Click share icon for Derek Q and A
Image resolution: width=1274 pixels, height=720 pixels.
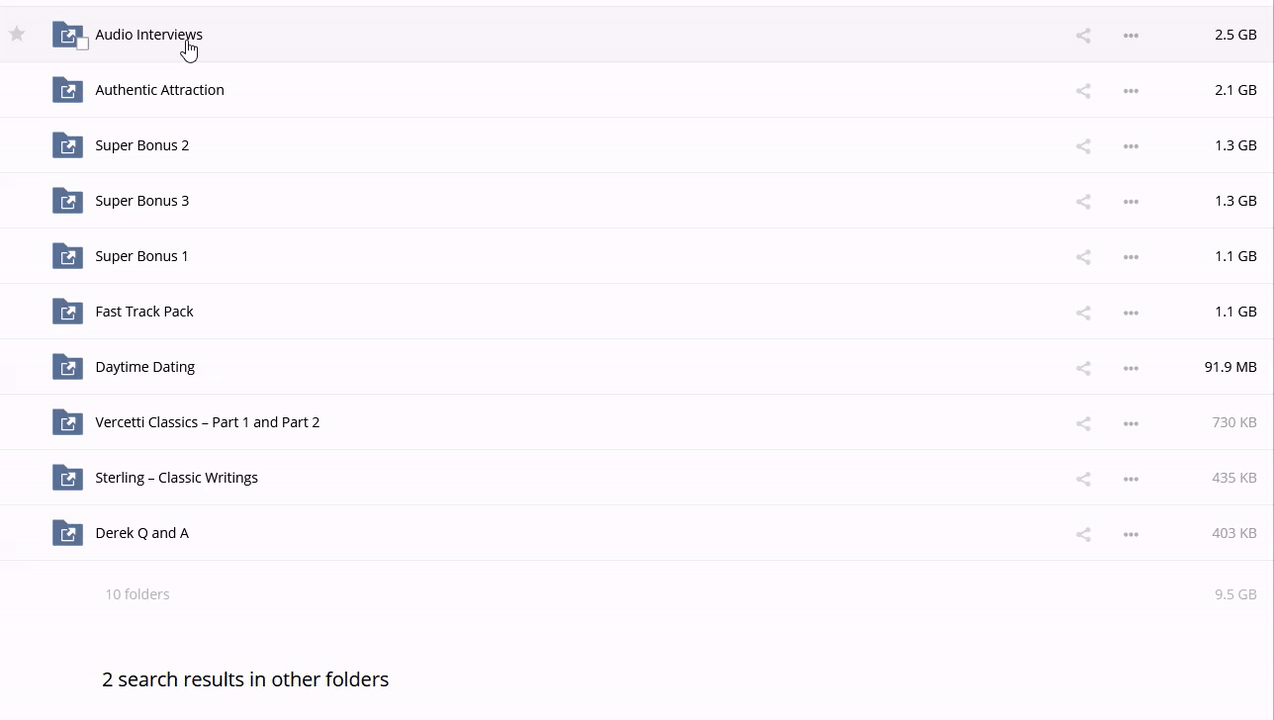pos(1083,534)
